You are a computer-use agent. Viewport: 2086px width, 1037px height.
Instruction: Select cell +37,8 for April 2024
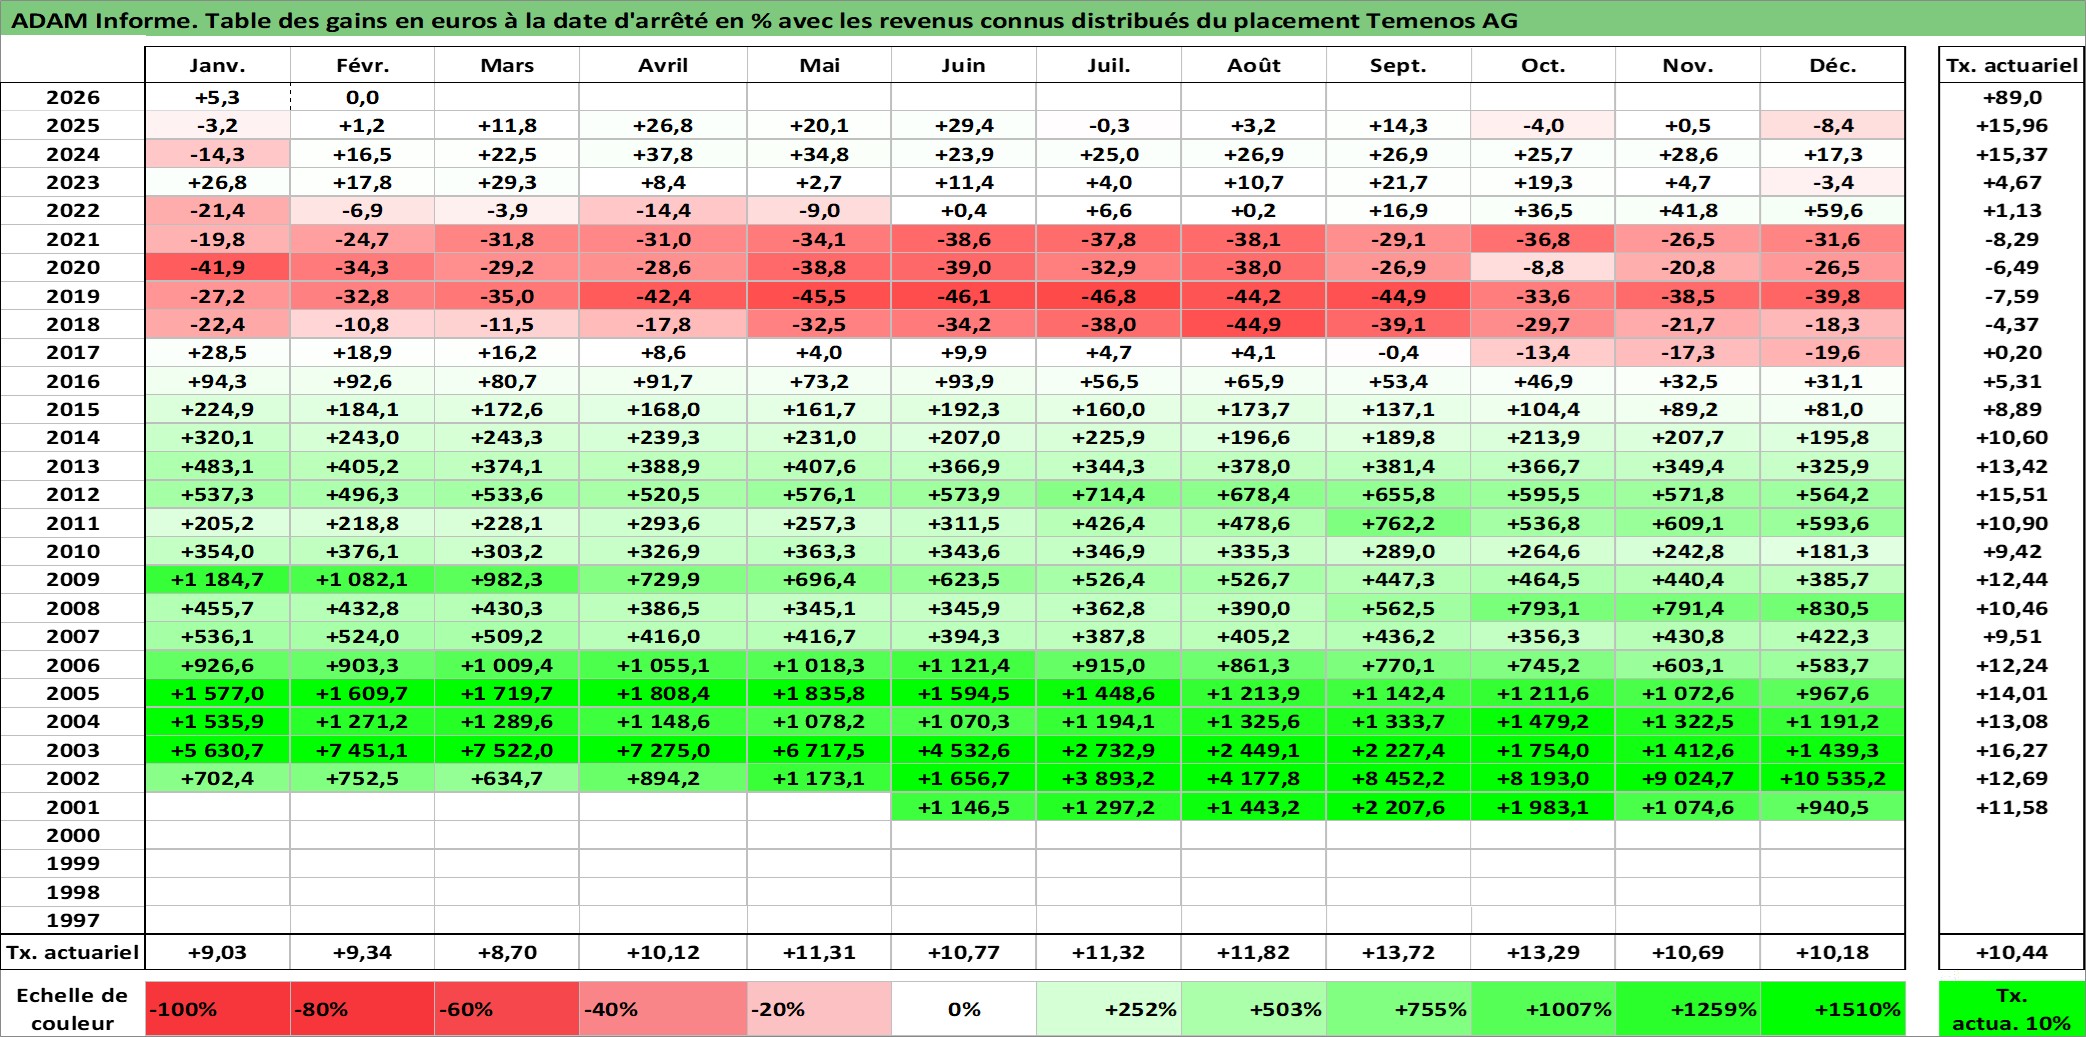[x=663, y=154]
